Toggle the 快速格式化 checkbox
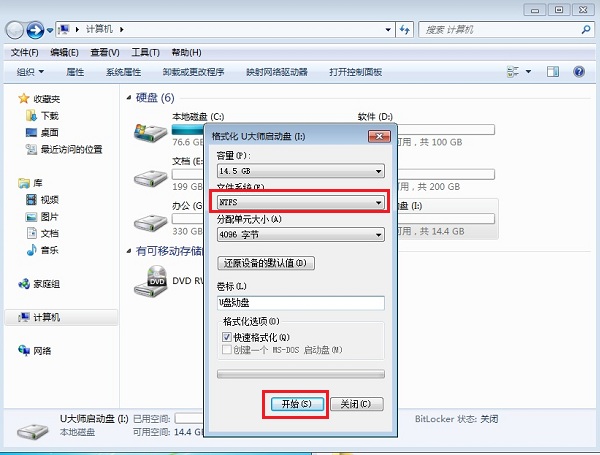 226,337
